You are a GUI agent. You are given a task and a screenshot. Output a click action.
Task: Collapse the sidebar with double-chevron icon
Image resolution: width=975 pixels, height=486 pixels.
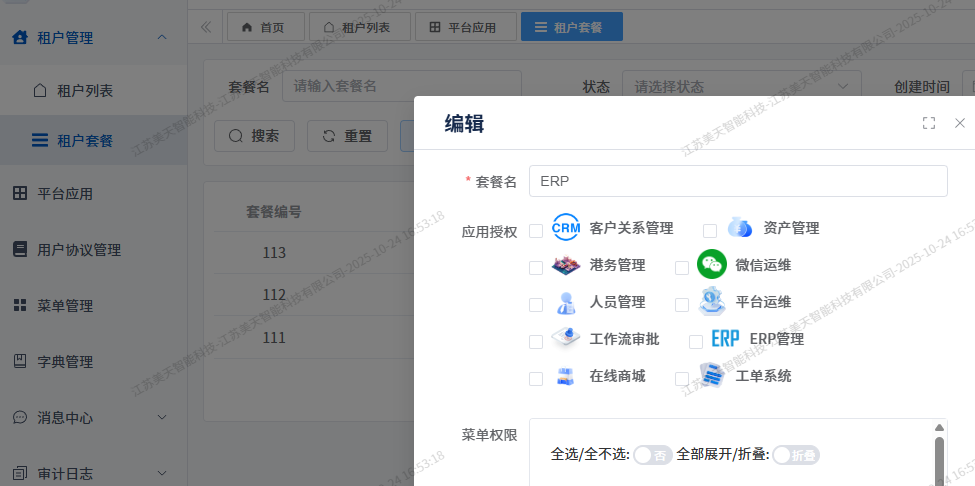click(206, 27)
